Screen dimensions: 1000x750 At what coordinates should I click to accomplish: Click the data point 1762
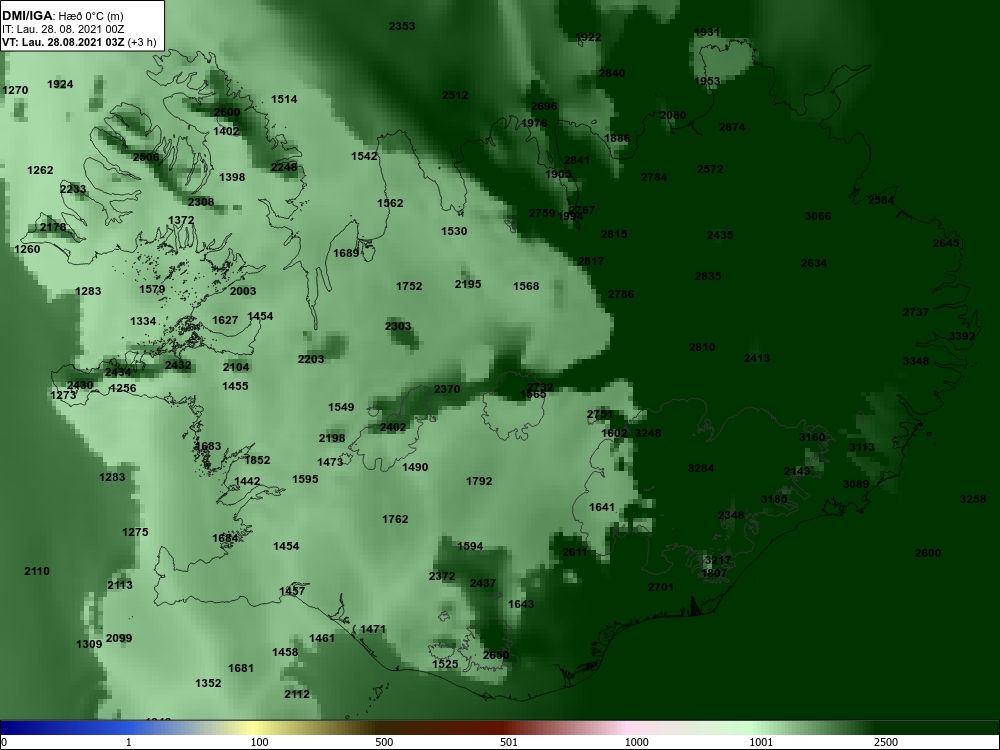395,519
